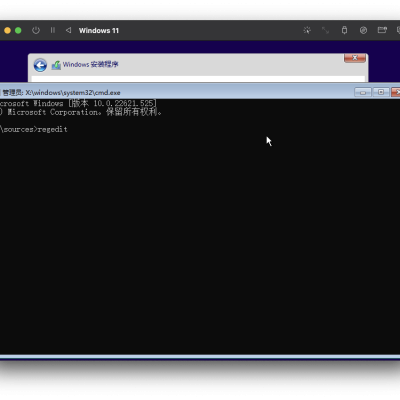Click the Windows Setup program icon
This screenshot has width=400, height=400.
coord(56,65)
